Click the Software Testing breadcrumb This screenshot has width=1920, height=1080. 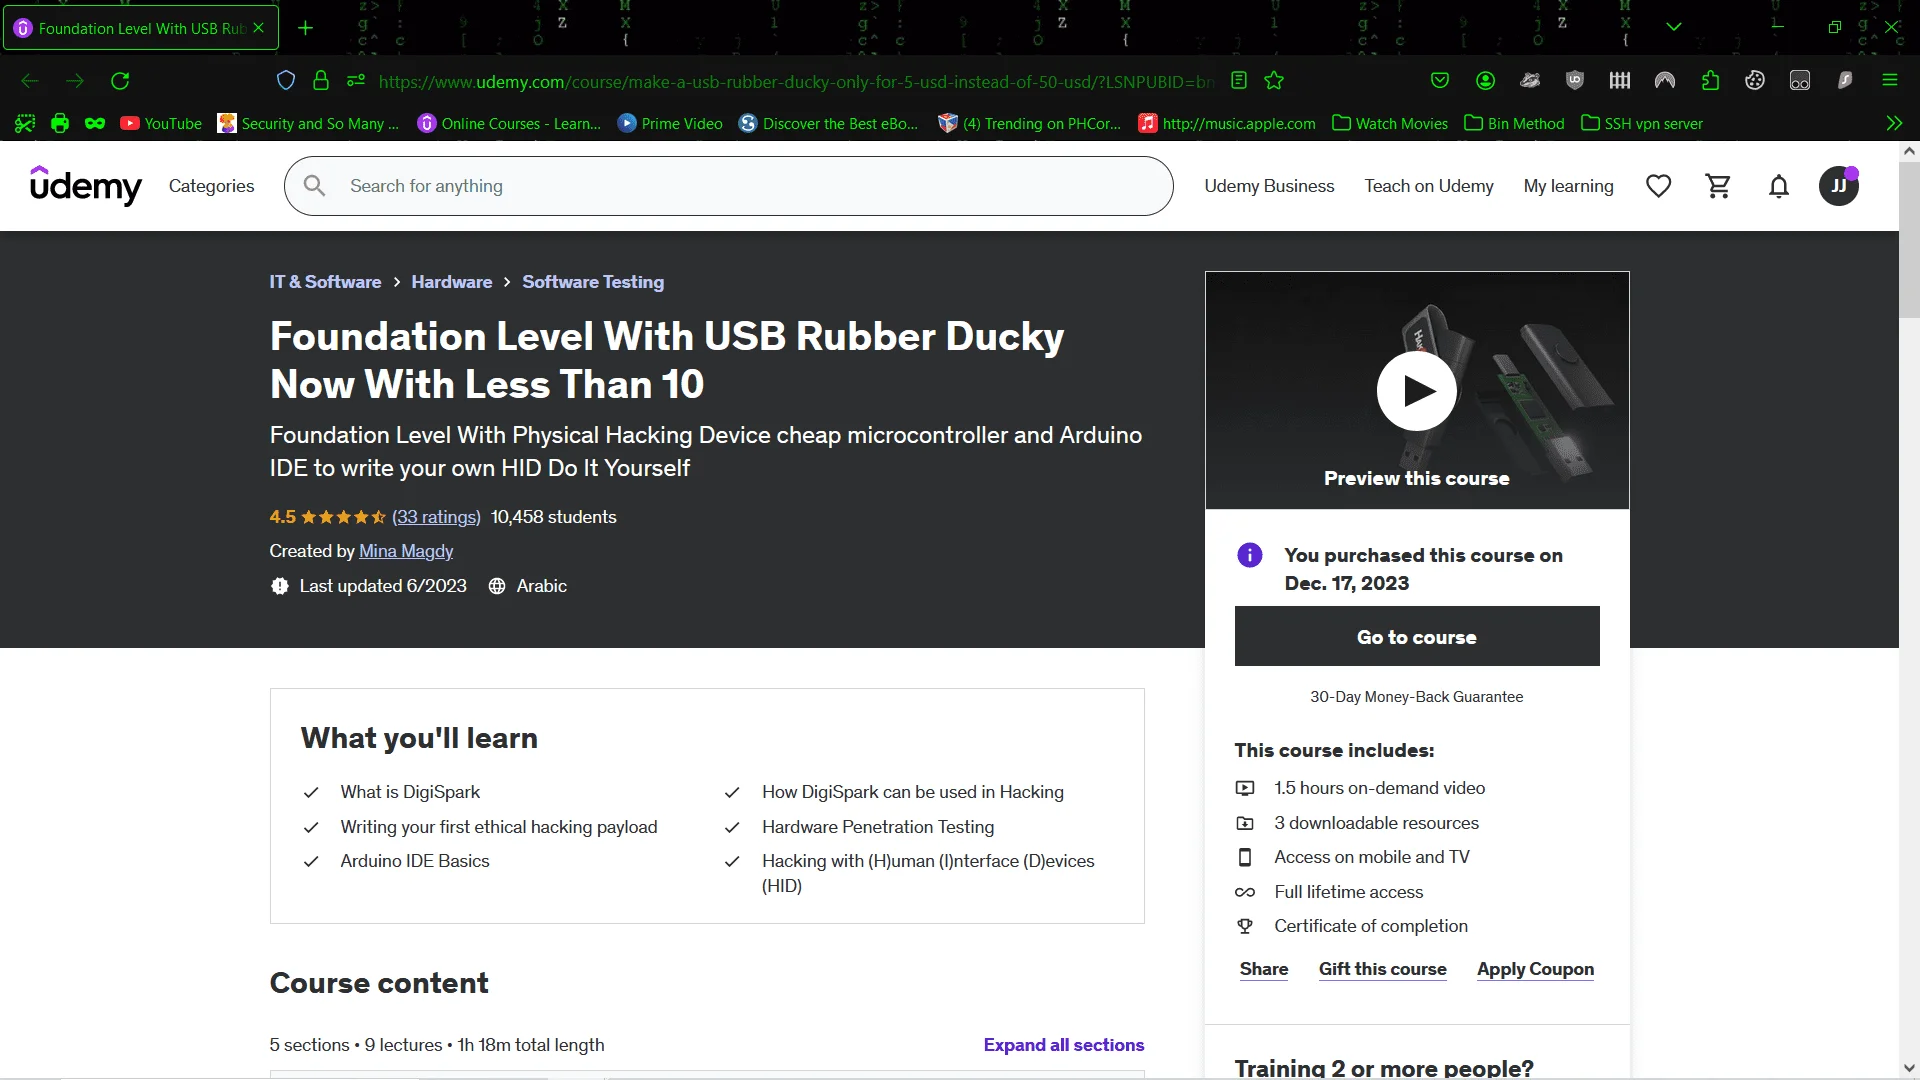593,282
